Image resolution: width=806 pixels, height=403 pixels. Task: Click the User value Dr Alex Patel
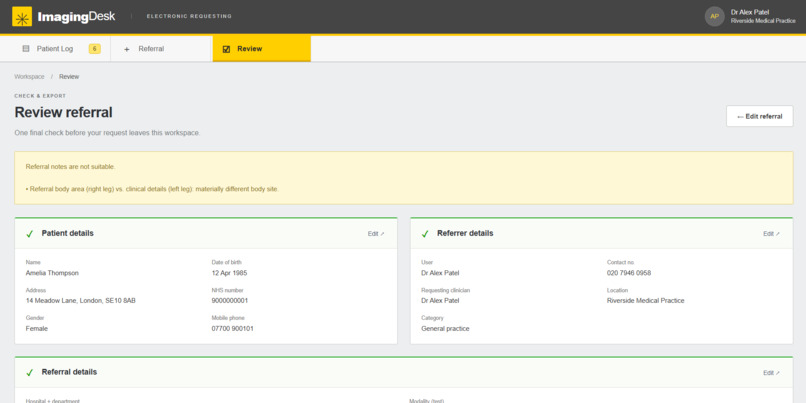pyautogui.click(x=440, y=273)
